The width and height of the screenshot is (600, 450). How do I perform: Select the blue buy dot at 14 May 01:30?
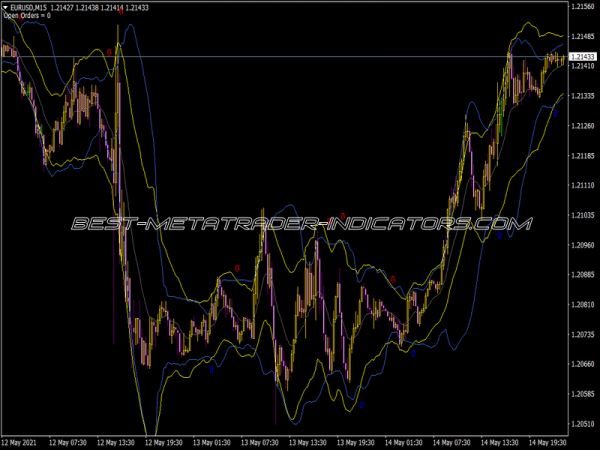tap(413, 352)
